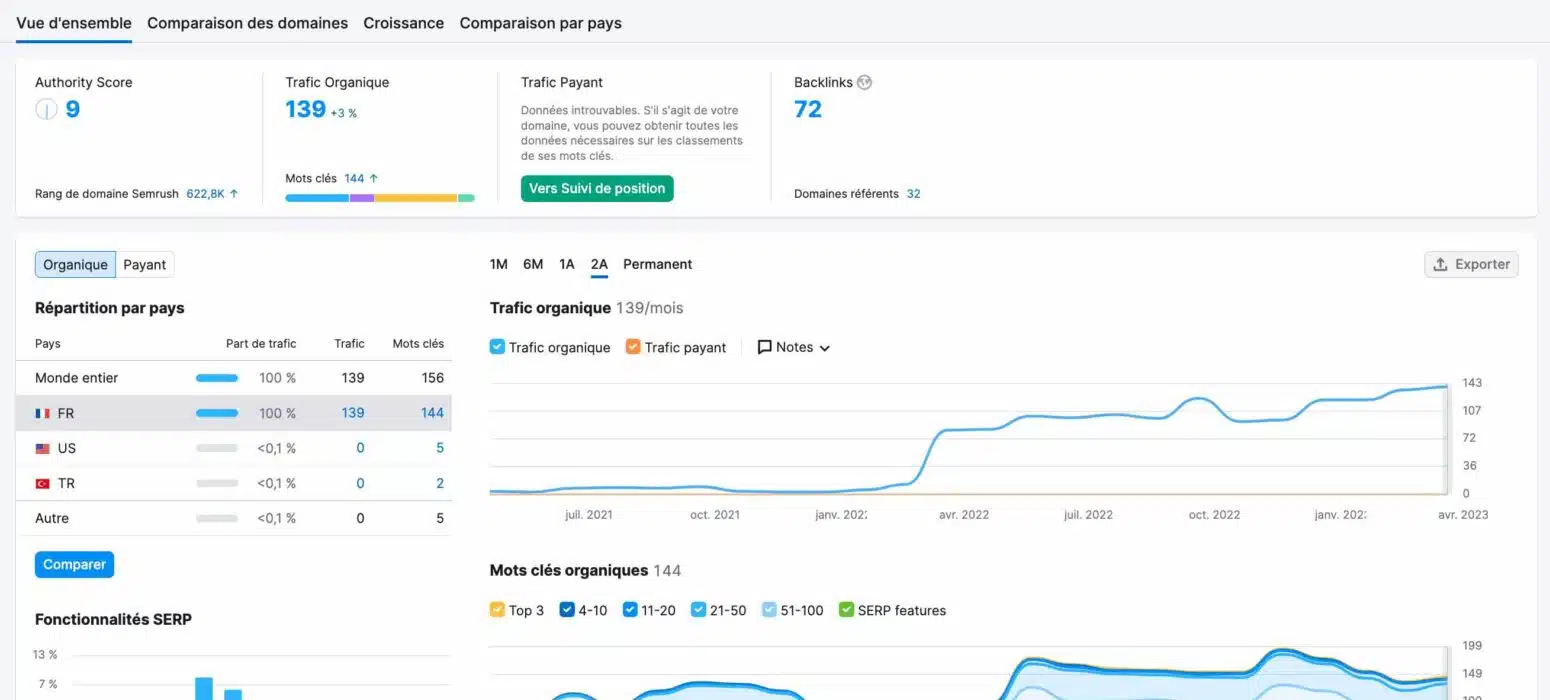This screenshot has width=1550, height=700.
Task: Click the up arrow beside Mots clés 144
Action: tap(374, 178)
